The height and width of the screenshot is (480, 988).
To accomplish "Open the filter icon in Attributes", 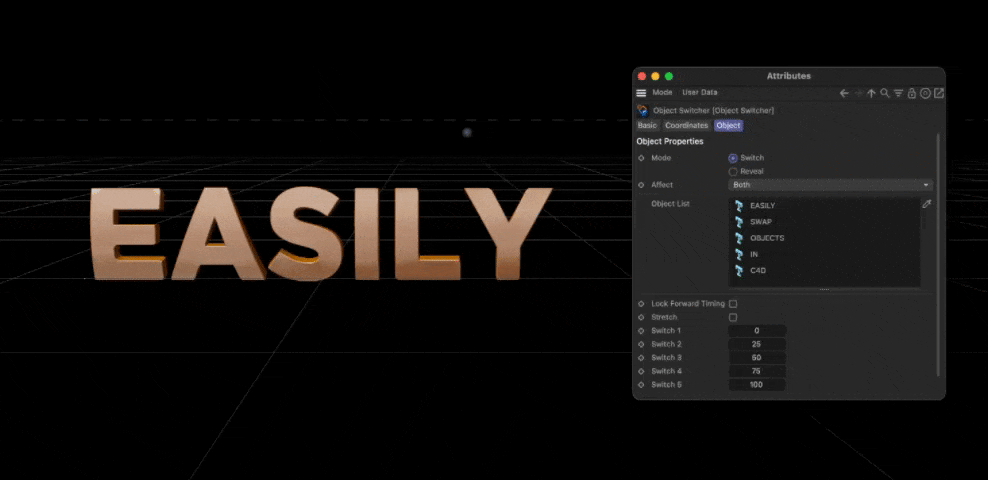I will pos(899,93).
